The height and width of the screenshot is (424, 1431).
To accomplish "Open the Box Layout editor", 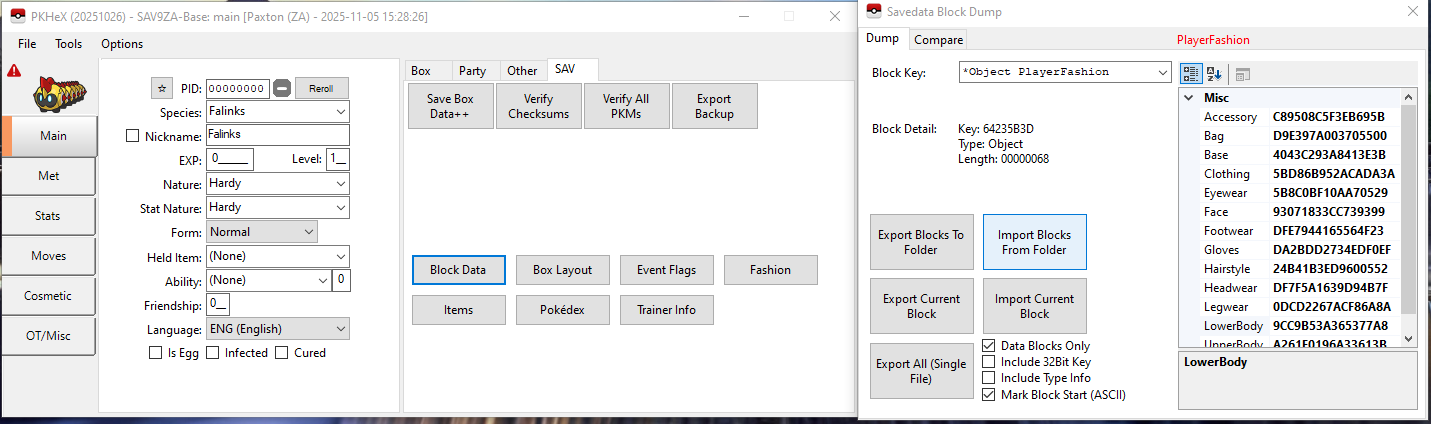I will click(562, 270).
